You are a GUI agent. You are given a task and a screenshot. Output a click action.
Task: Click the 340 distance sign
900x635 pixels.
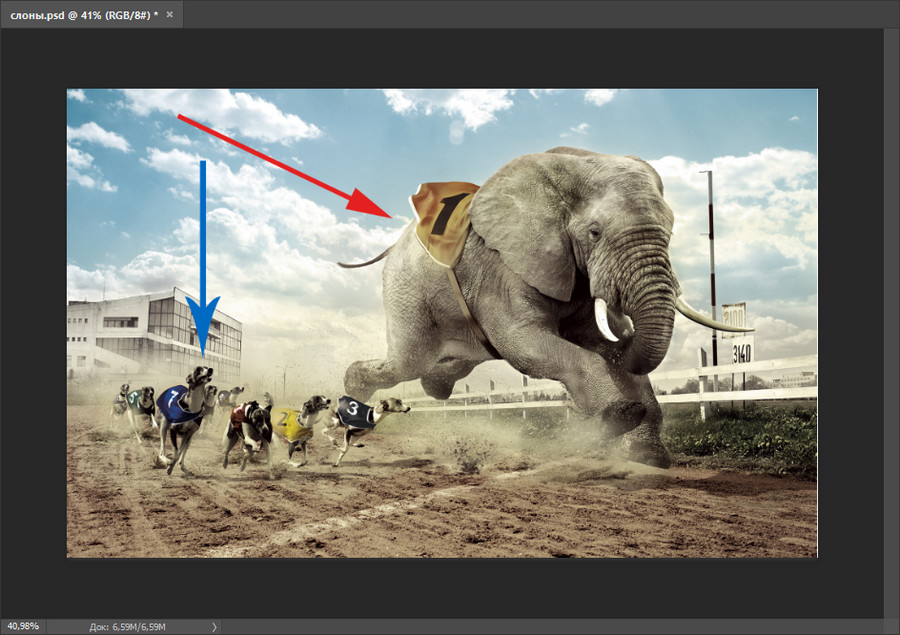(x=741, y=352)
